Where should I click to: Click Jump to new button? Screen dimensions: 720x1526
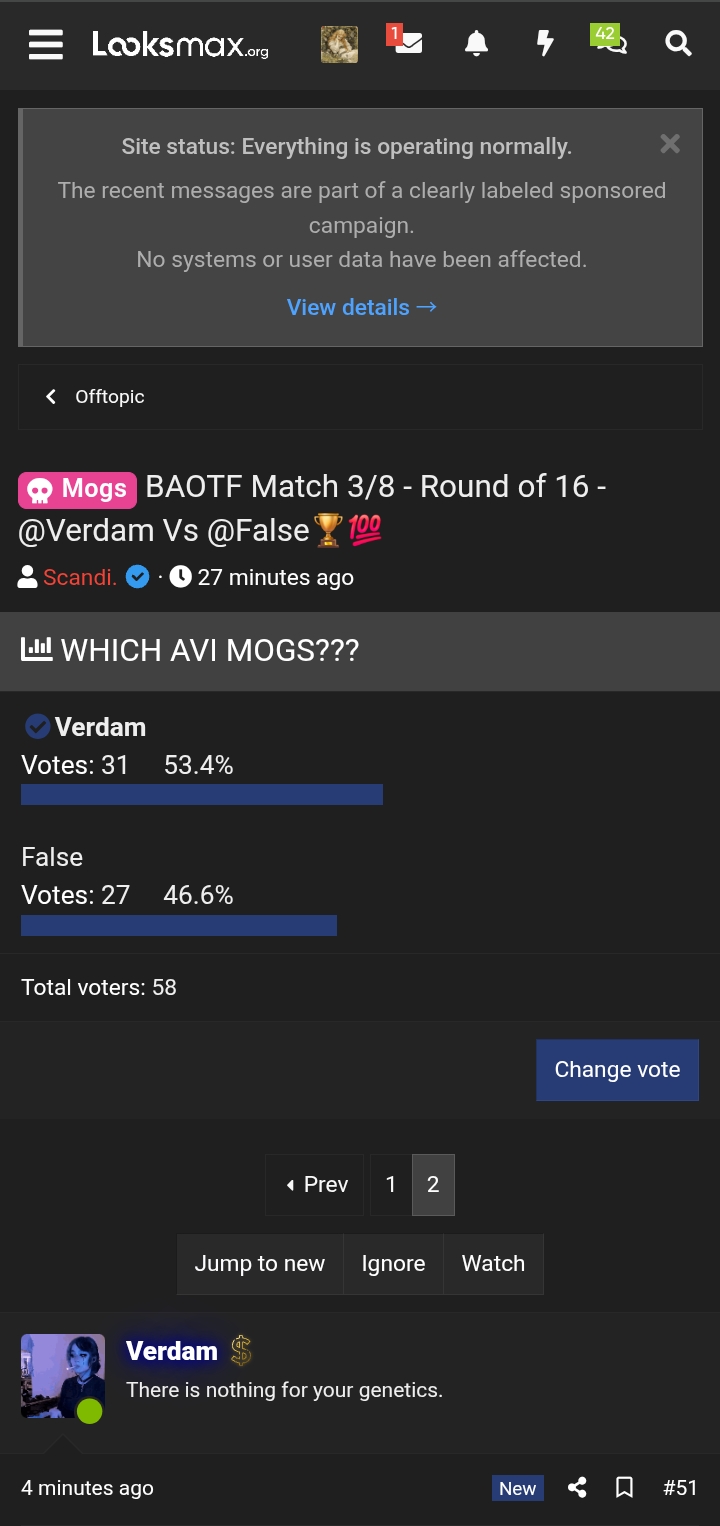tap(260, 1264)
